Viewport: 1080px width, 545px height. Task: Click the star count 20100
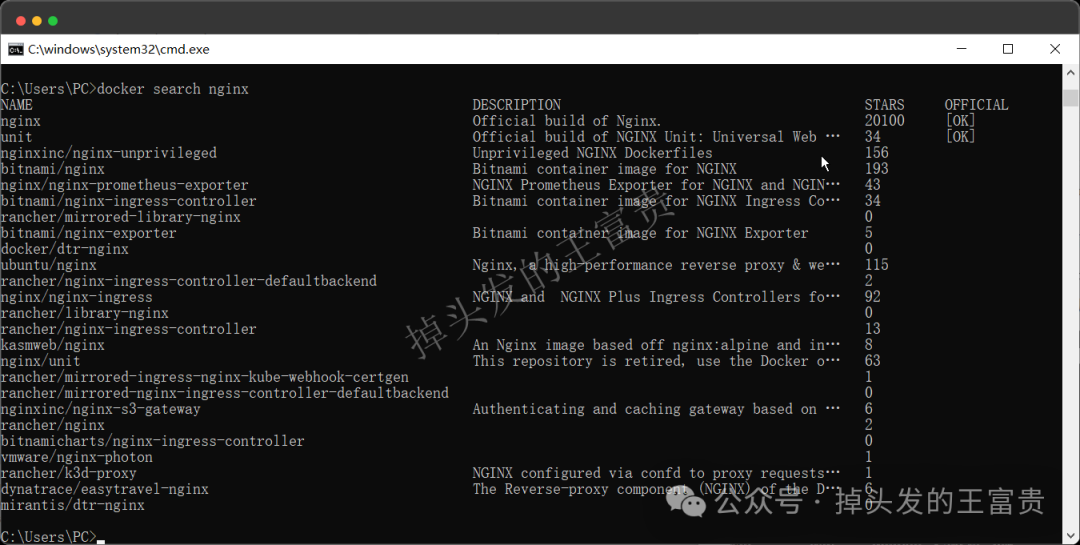coord(884,121)
